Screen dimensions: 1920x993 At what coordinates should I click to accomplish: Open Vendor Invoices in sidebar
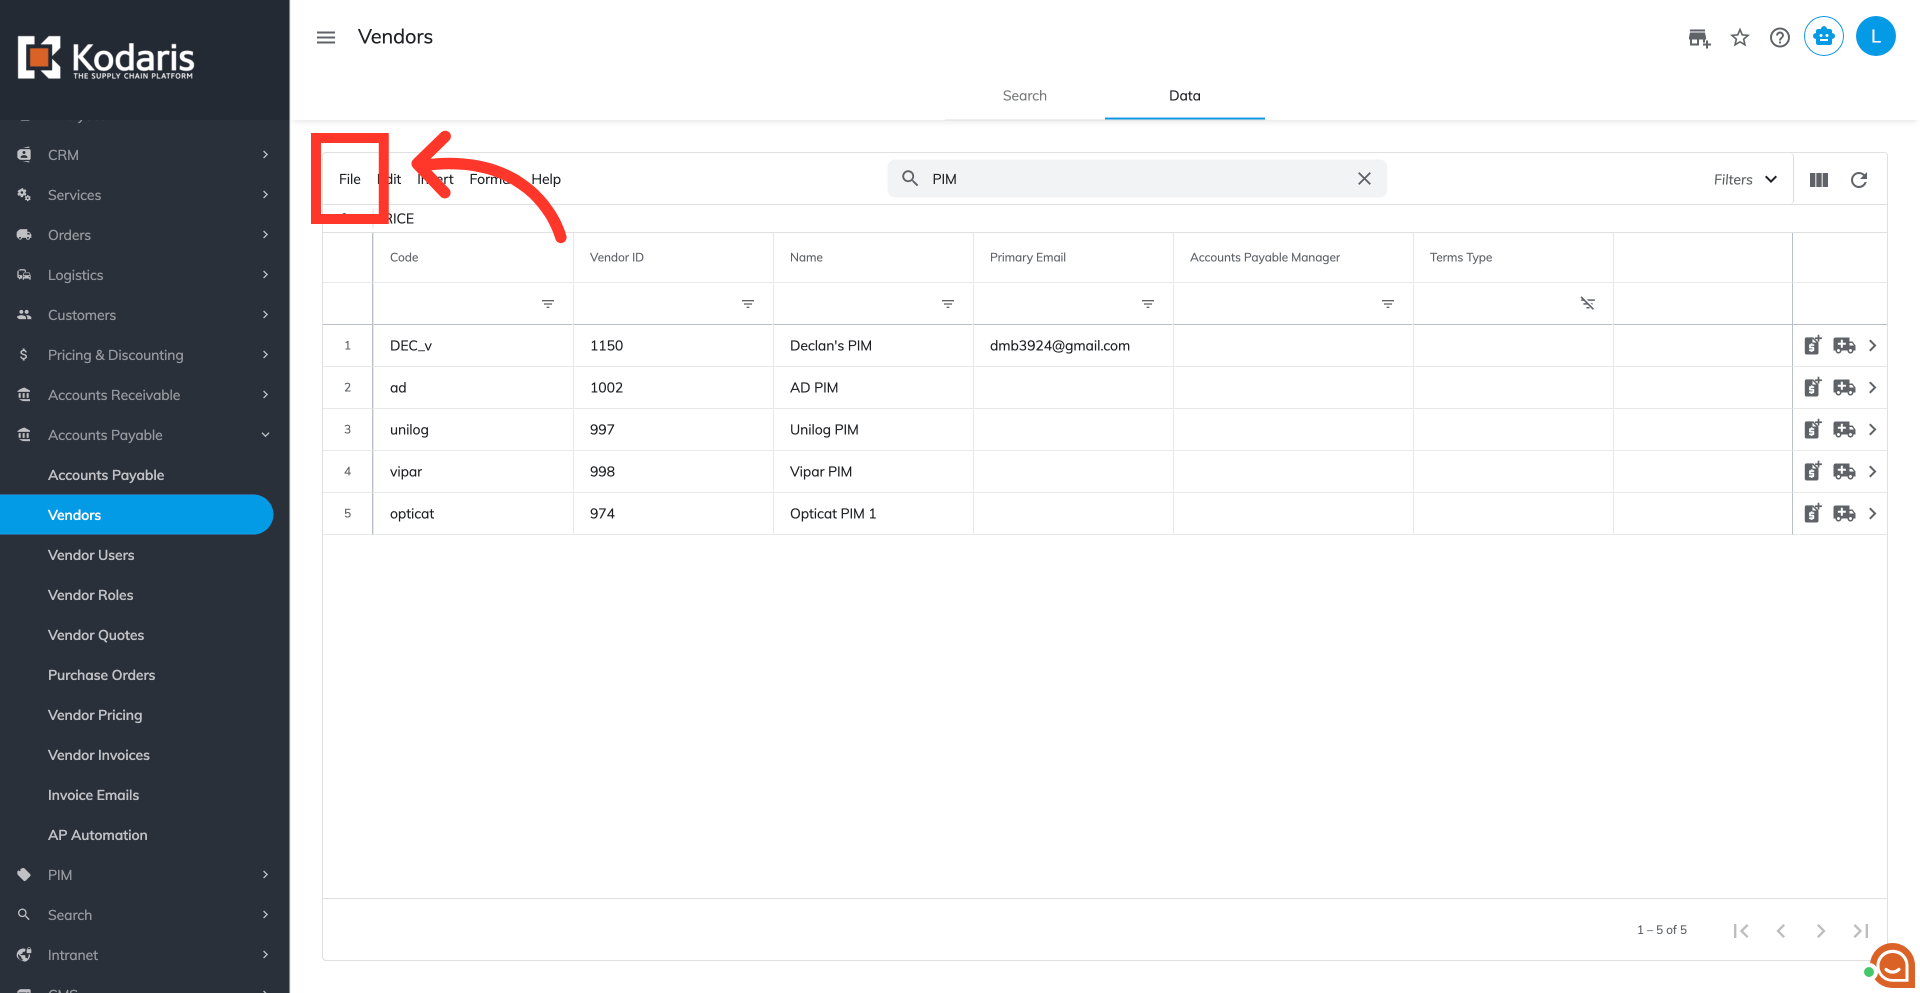pos(99,755)
